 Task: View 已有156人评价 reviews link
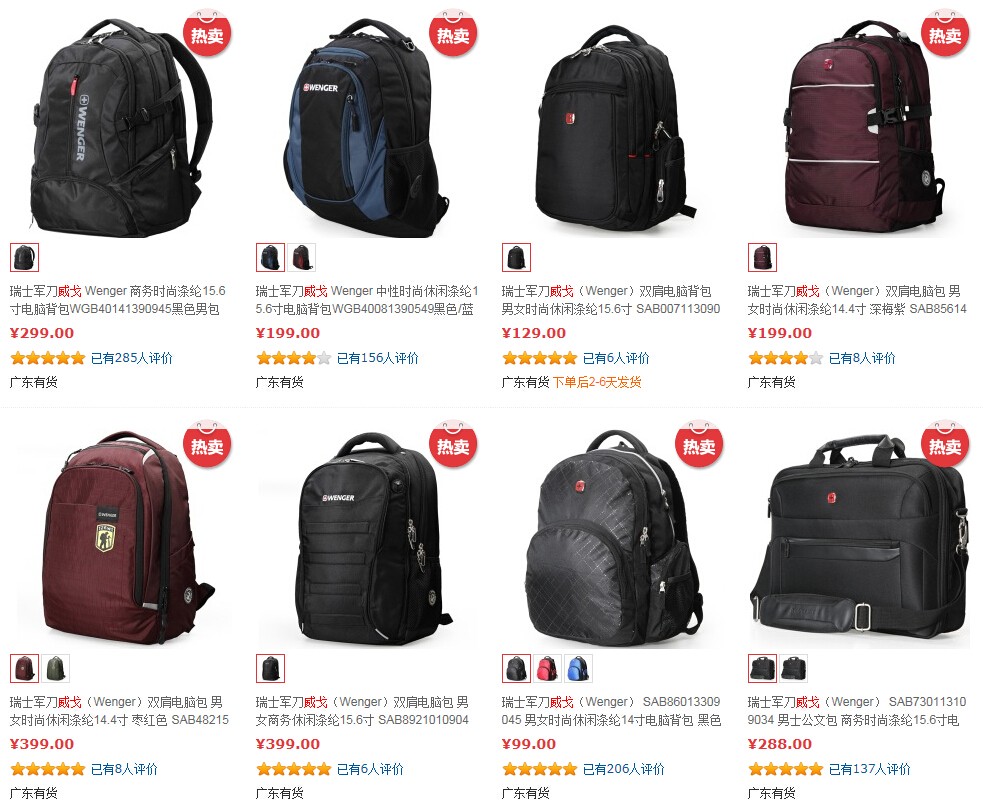coord(377,358)
